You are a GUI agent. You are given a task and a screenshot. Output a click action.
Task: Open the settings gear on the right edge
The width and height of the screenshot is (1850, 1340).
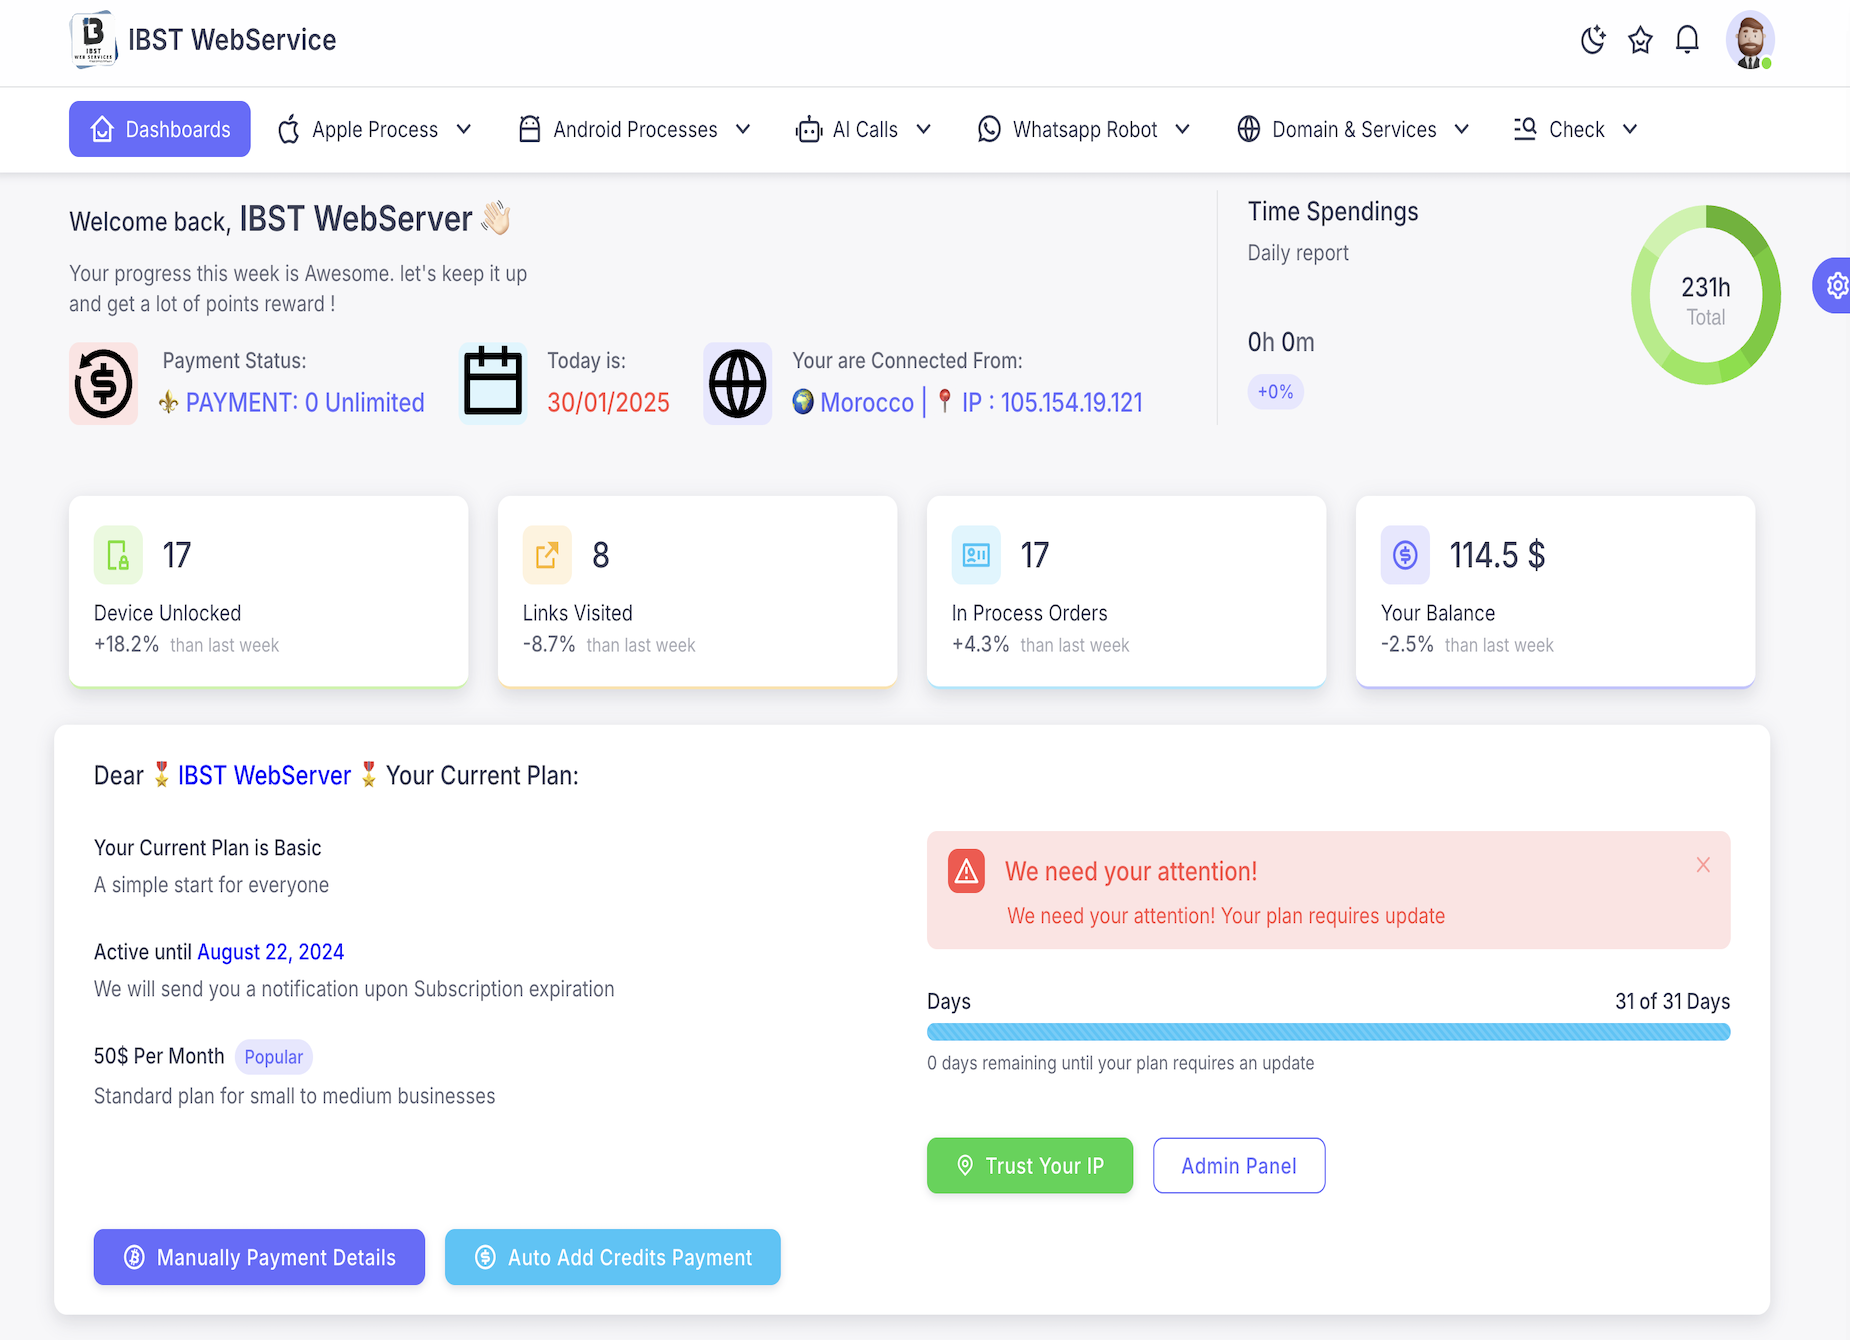click(1836, 286)
